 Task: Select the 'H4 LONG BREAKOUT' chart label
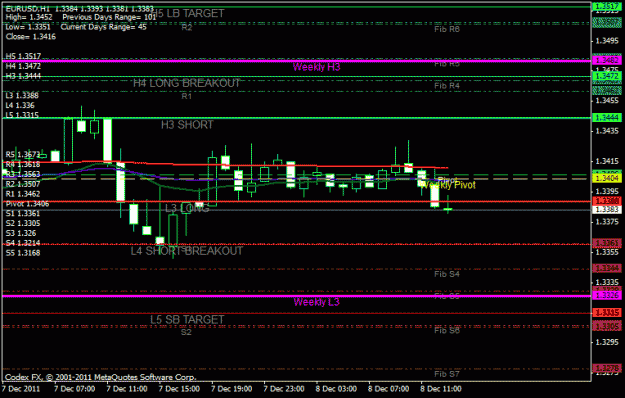coord(187,83)
